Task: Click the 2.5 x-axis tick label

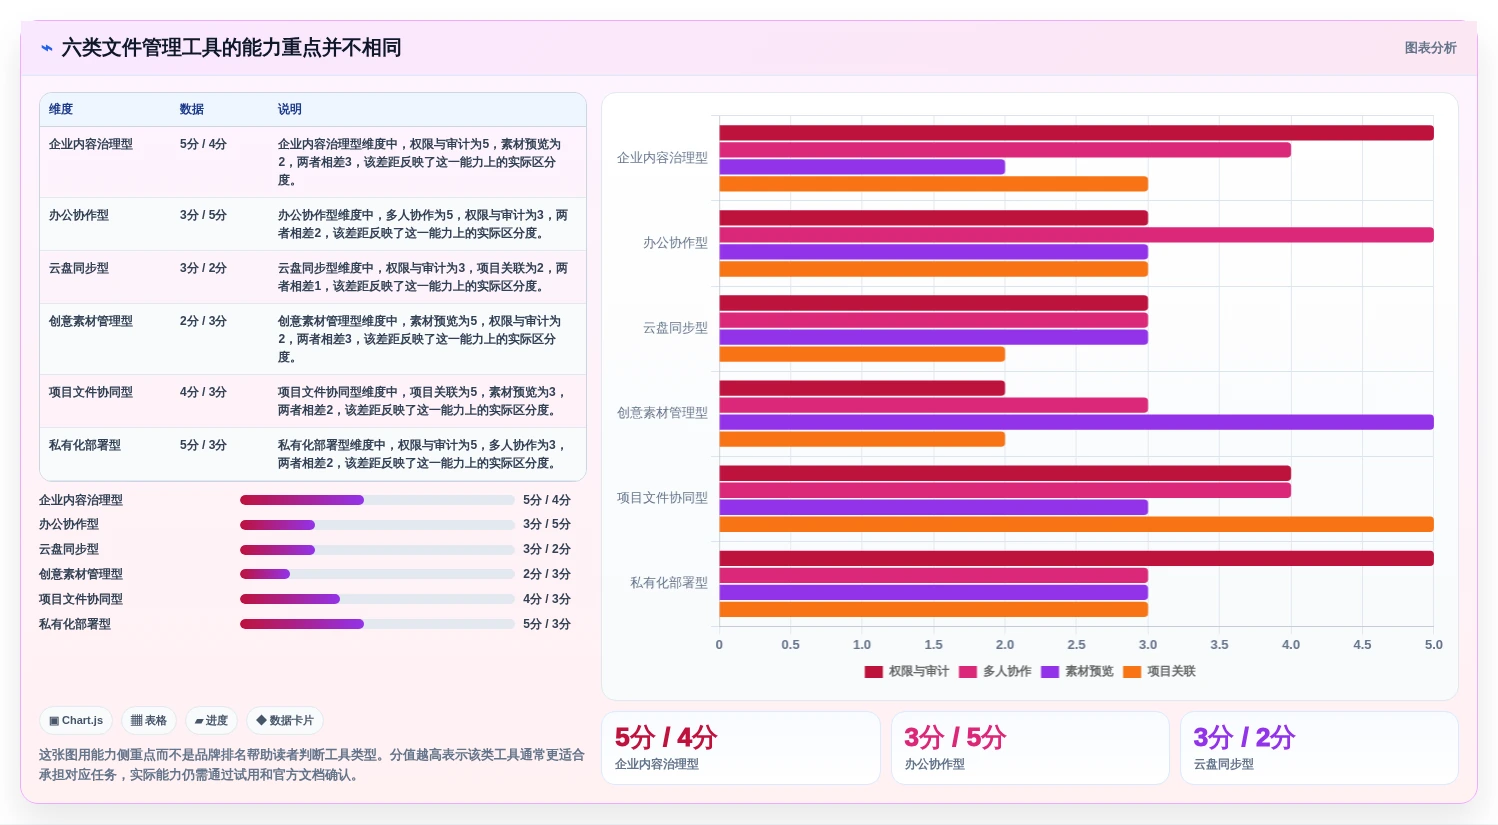Action: point(1076,645)
